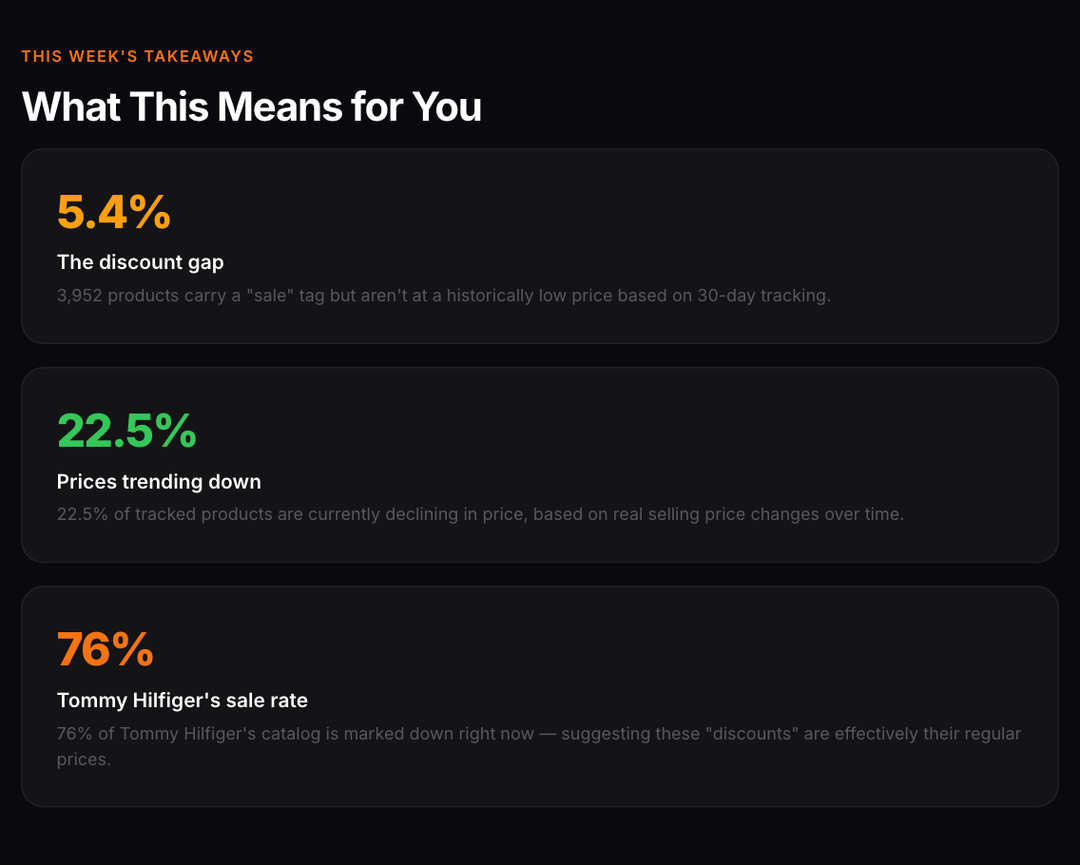Click "prices." on the description's last line
This screenshot has width=1080, height=865.
coord(83,759)
